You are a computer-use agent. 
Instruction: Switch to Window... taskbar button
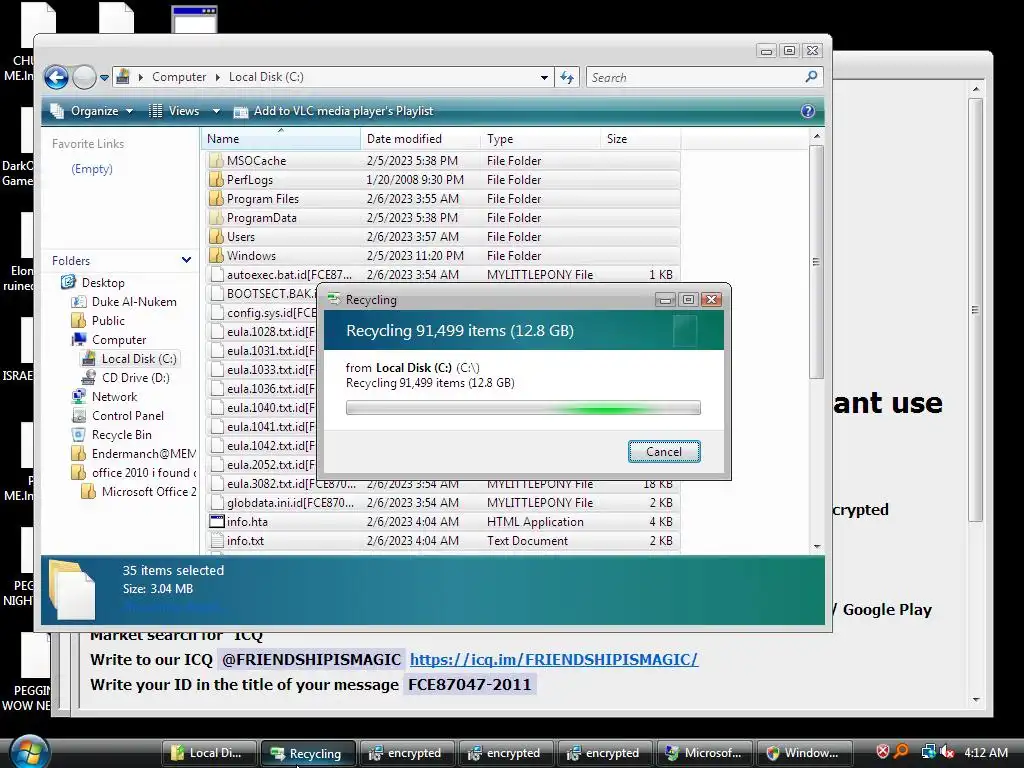point(804,752)
